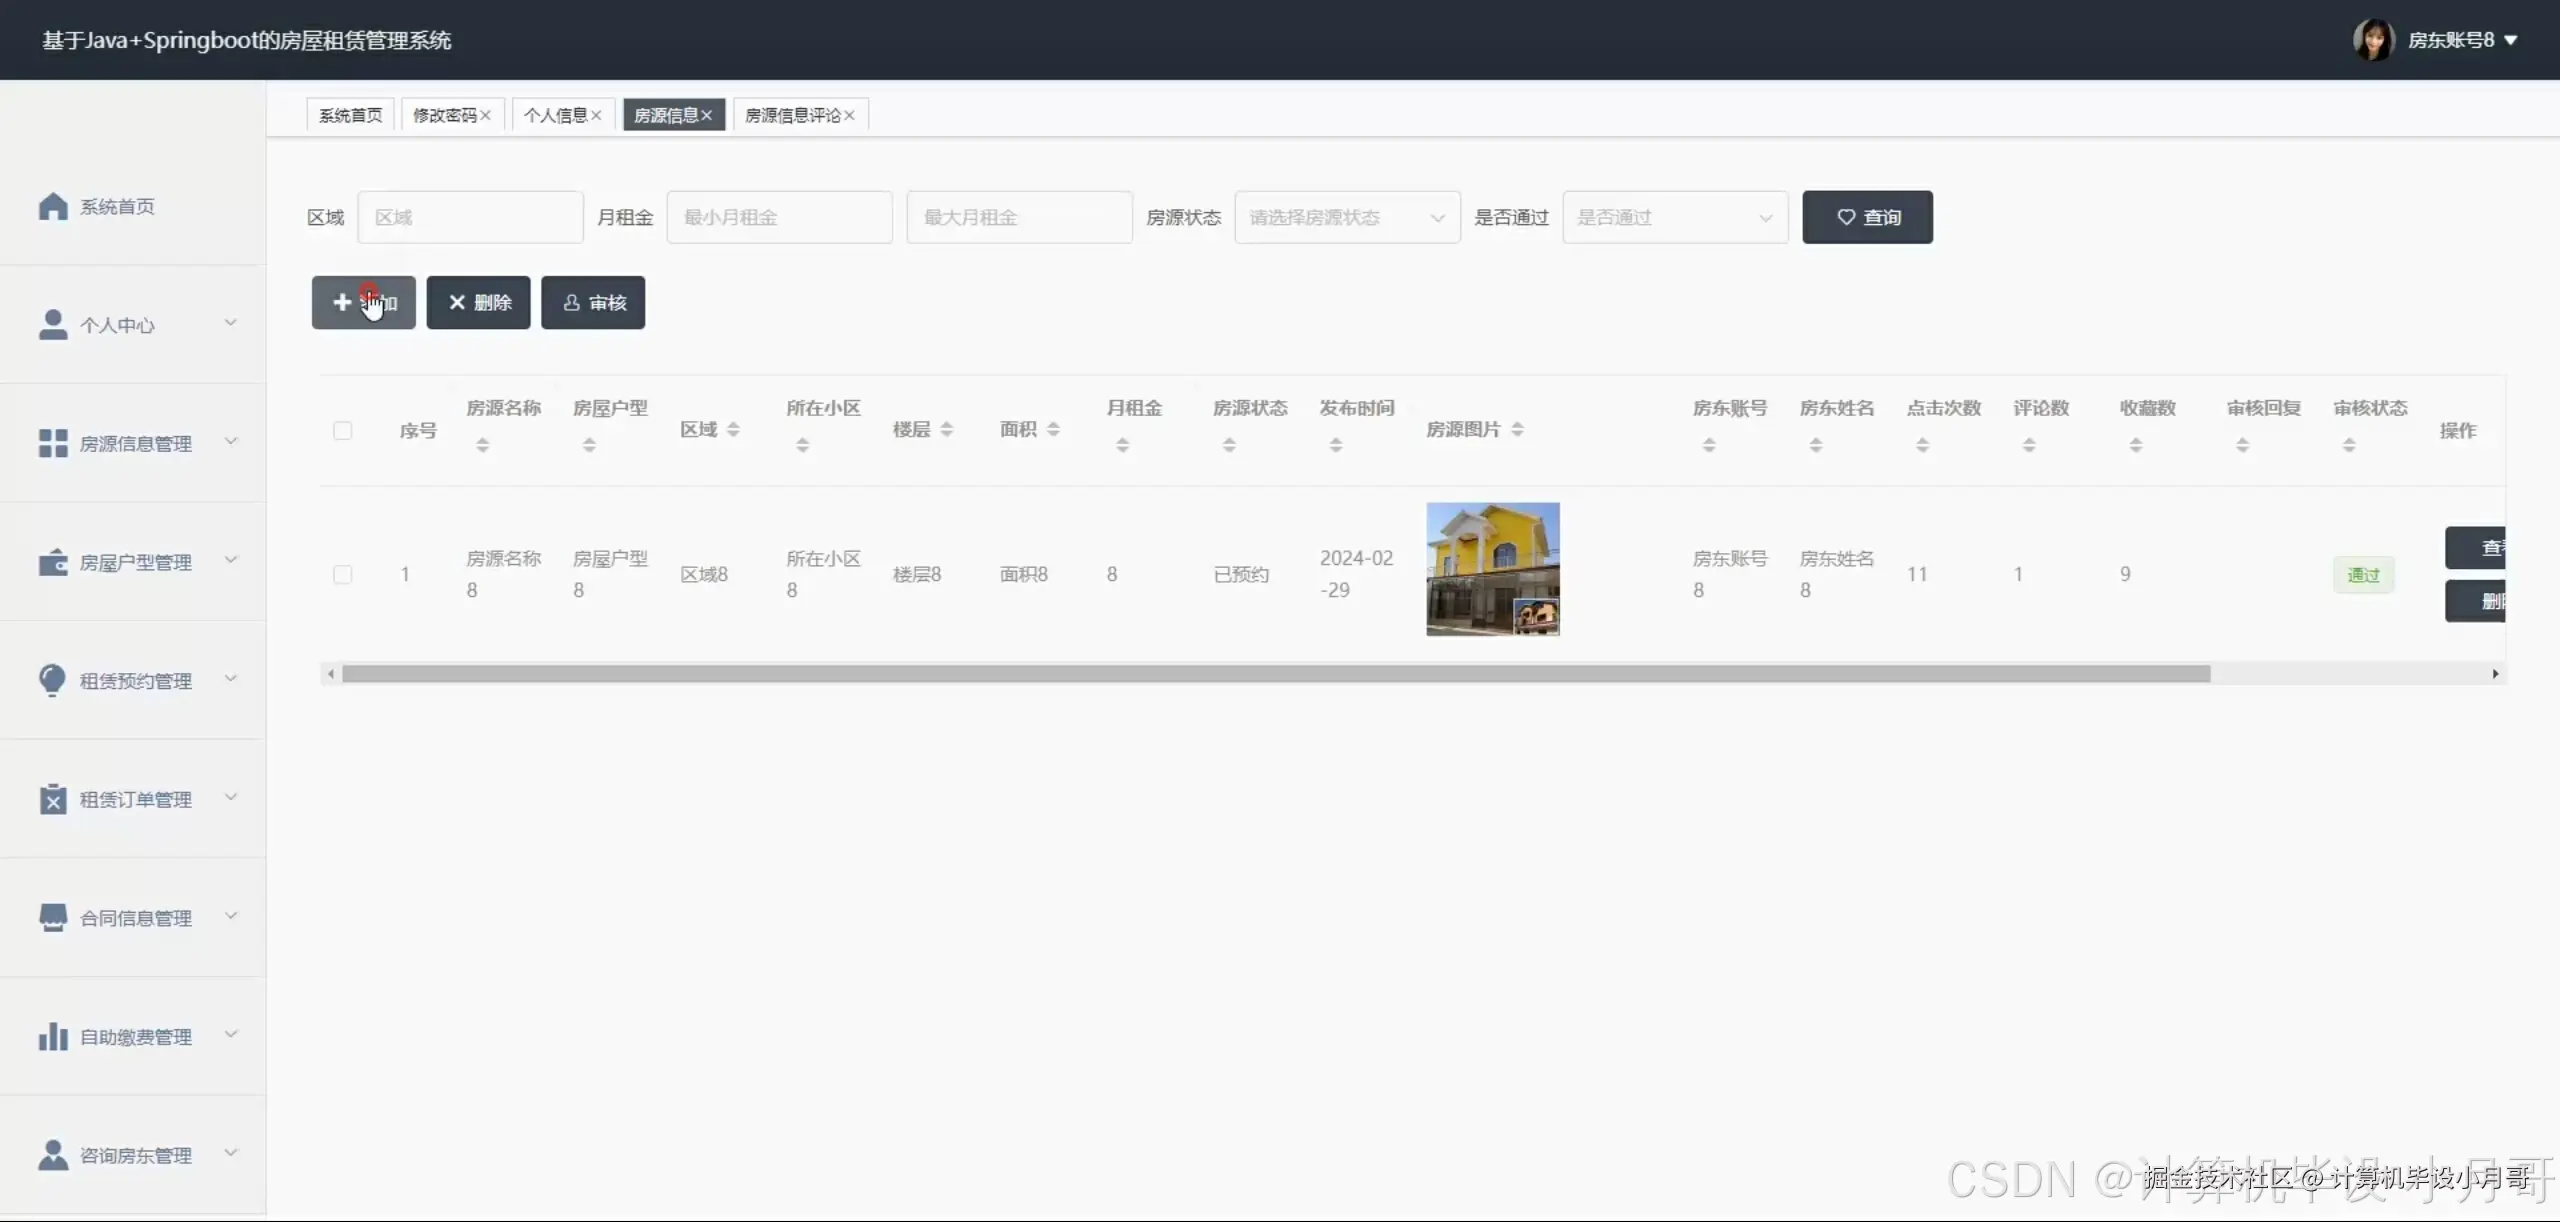Viewport: 2560px width, 1222px height.
Task: Click the home icon for 系统首页
Action: coord(53,206)
